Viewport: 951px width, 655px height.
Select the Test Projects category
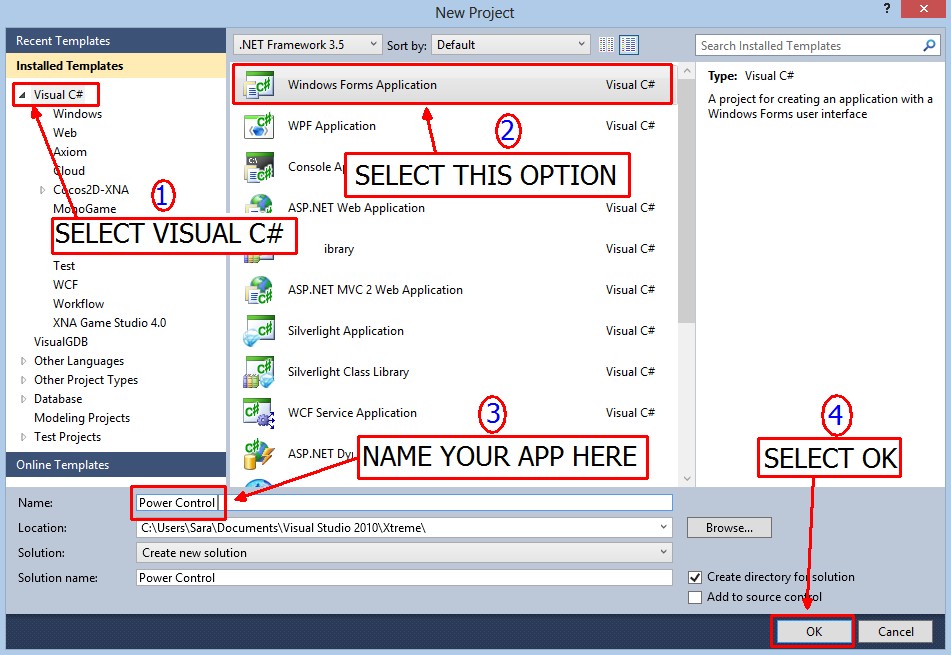(67, 437)
